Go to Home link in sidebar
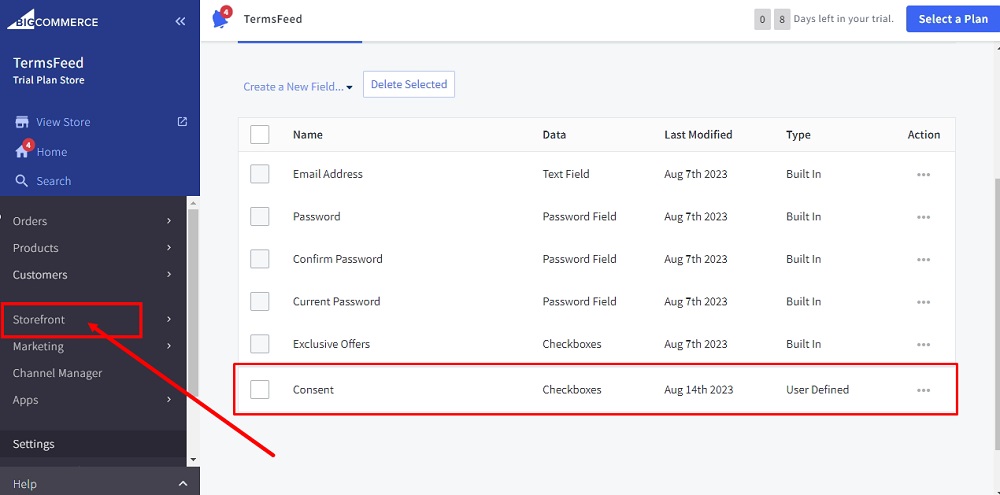This screenshot has height=495, width=1000. pos(52,152)
